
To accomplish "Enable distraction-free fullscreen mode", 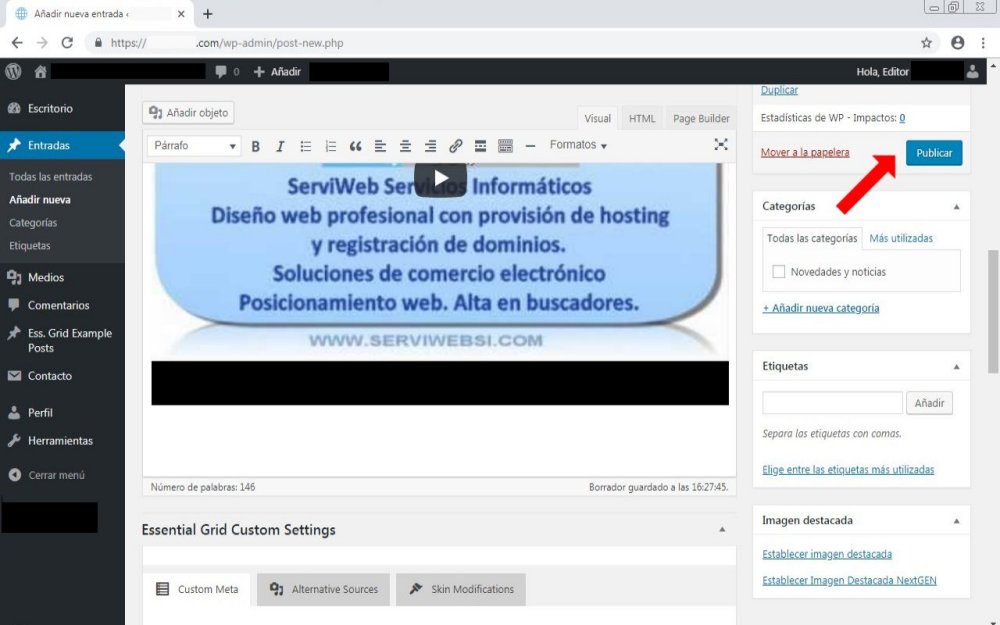I will tap(720, 145).
